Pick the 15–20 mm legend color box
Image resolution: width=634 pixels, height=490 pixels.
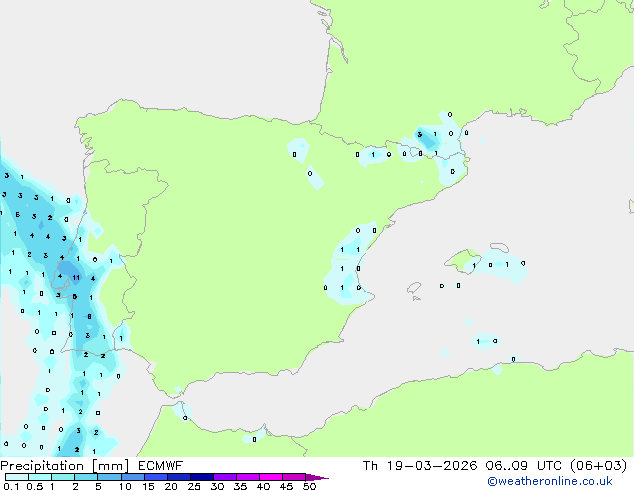(156, 477)
